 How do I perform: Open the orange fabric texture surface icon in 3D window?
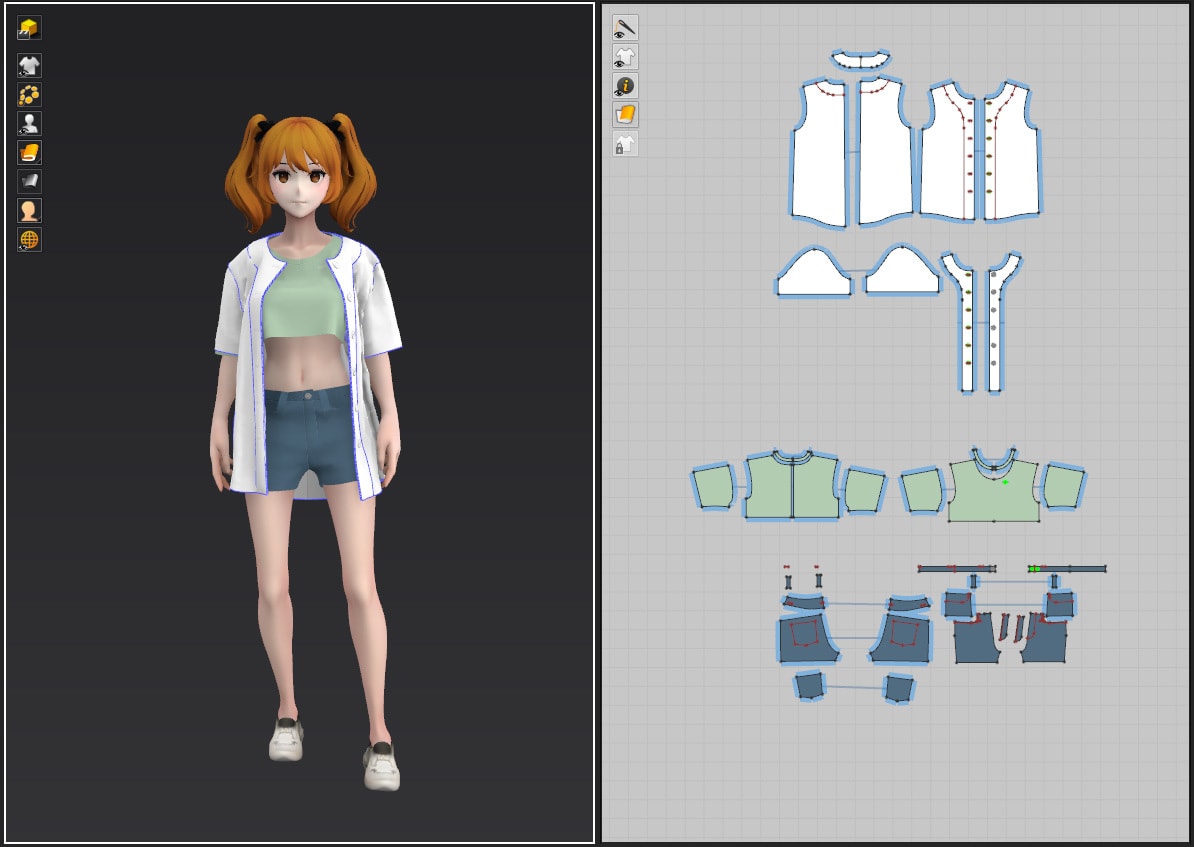coord(29,152)
